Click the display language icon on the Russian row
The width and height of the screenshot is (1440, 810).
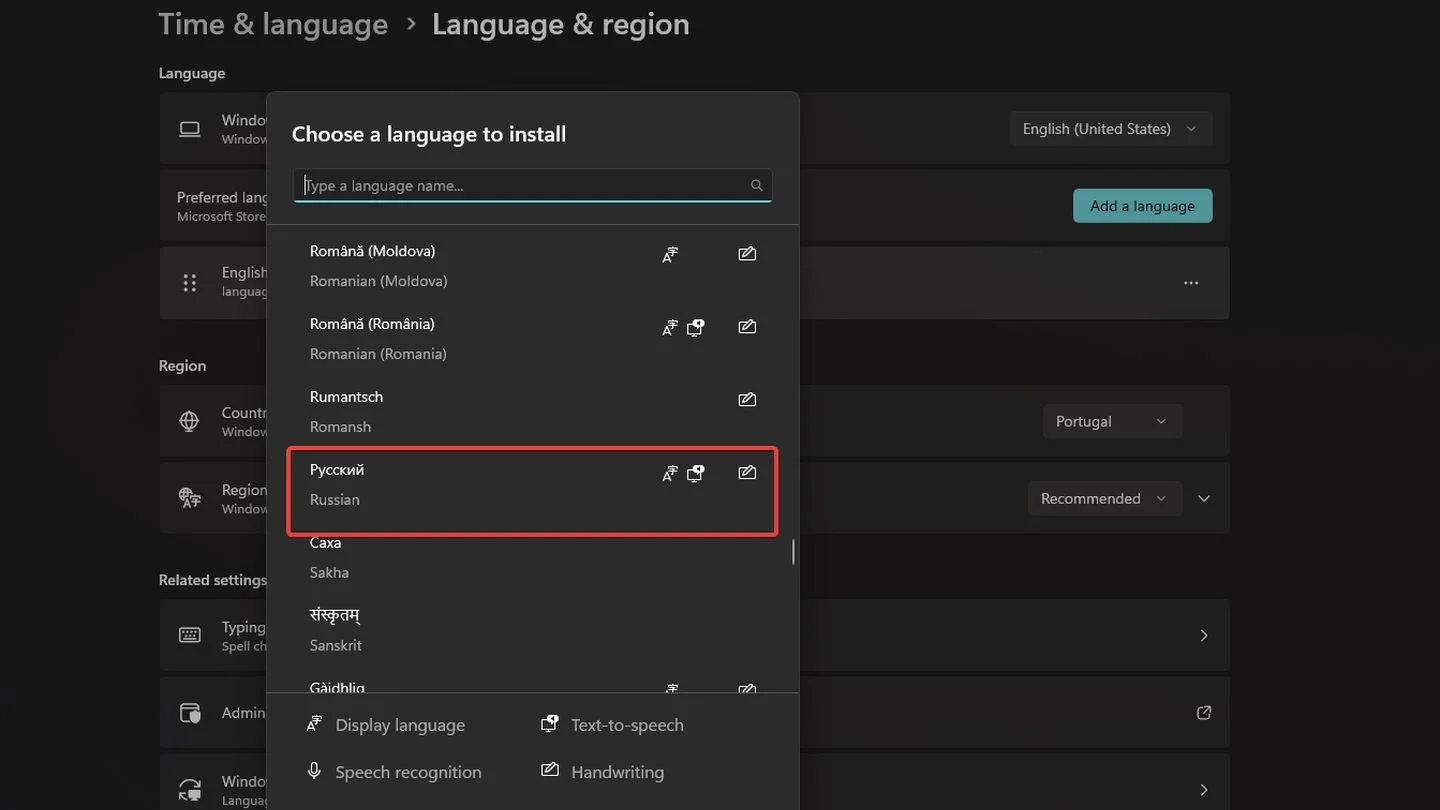click(670, 473)
